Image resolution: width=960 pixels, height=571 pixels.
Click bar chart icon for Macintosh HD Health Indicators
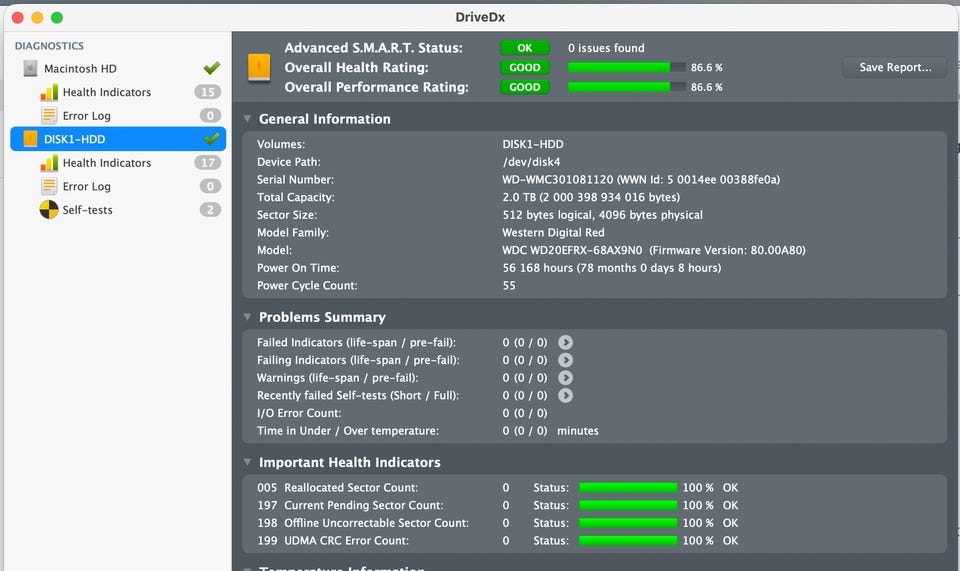click(x=49, y=92)
